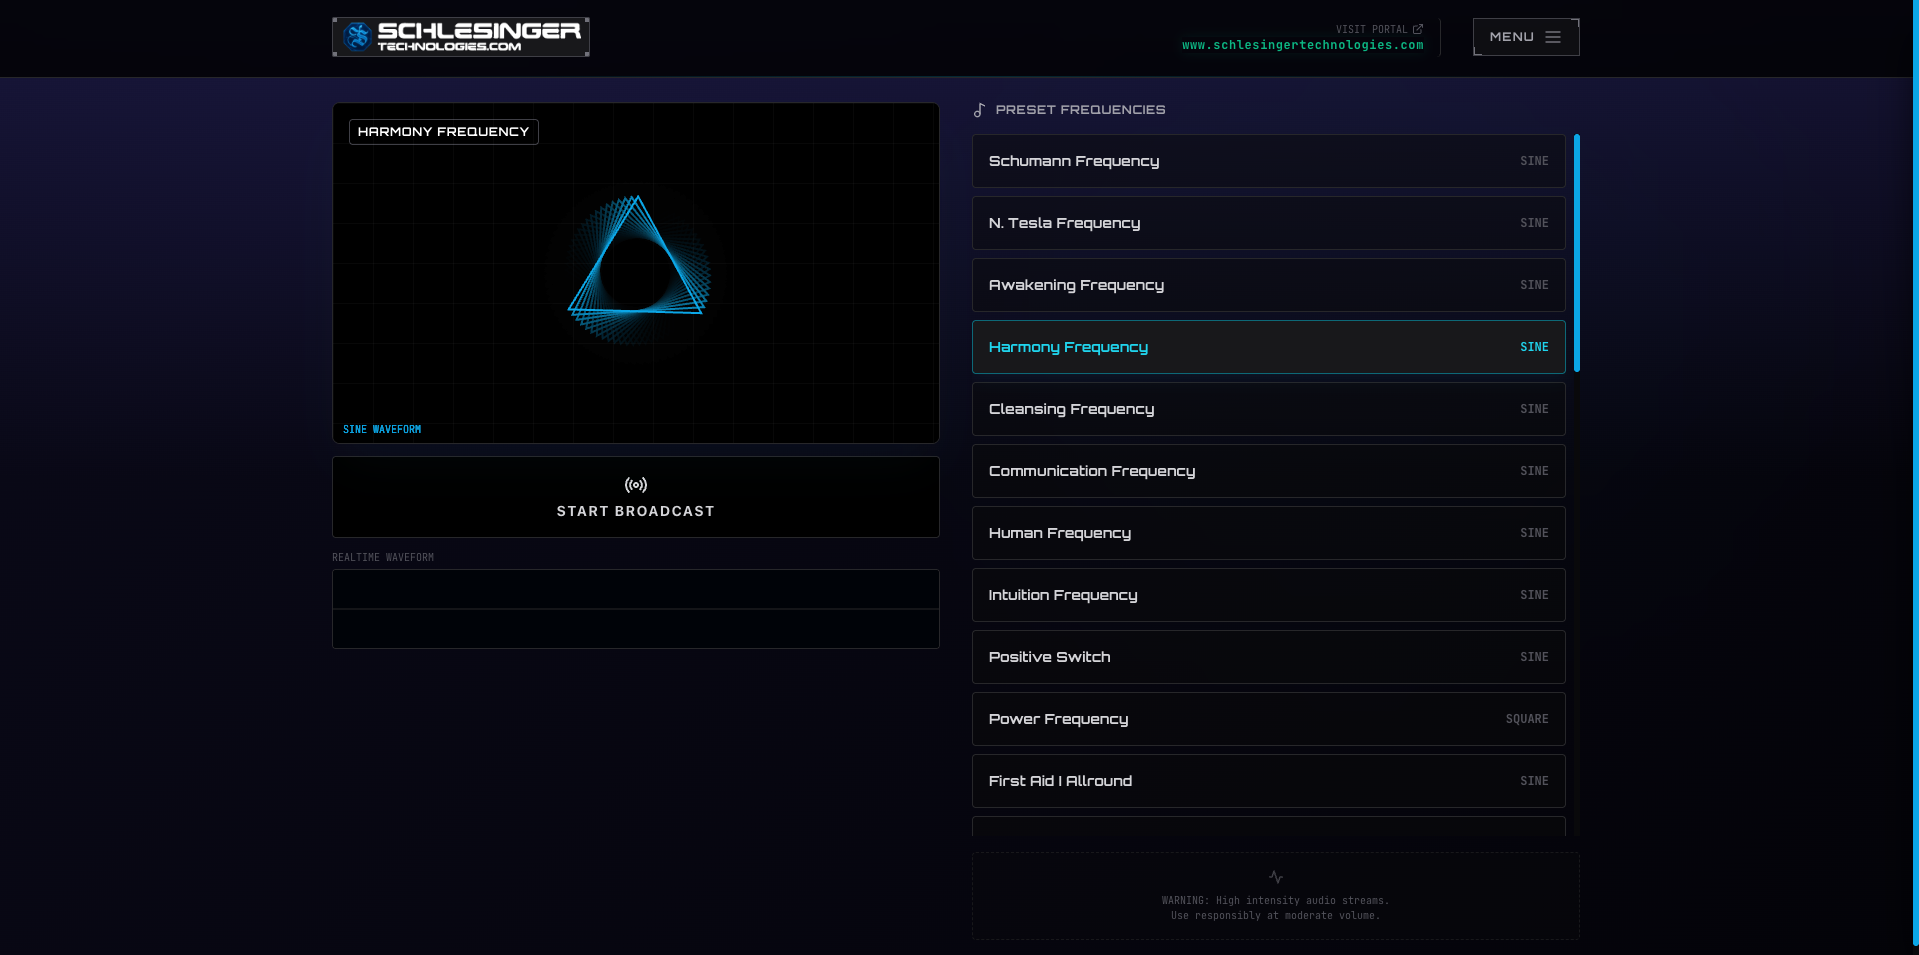The height and width of the screenshot is (955, 1919).
Task: Follow the www.schlesingertechnologies.com link
Action: pos(1302,45)
